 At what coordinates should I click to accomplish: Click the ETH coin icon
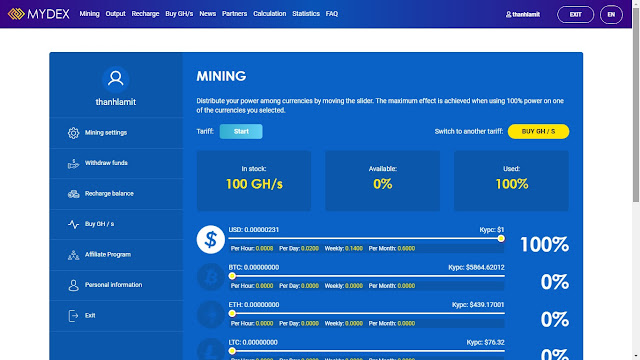[211, 315]
